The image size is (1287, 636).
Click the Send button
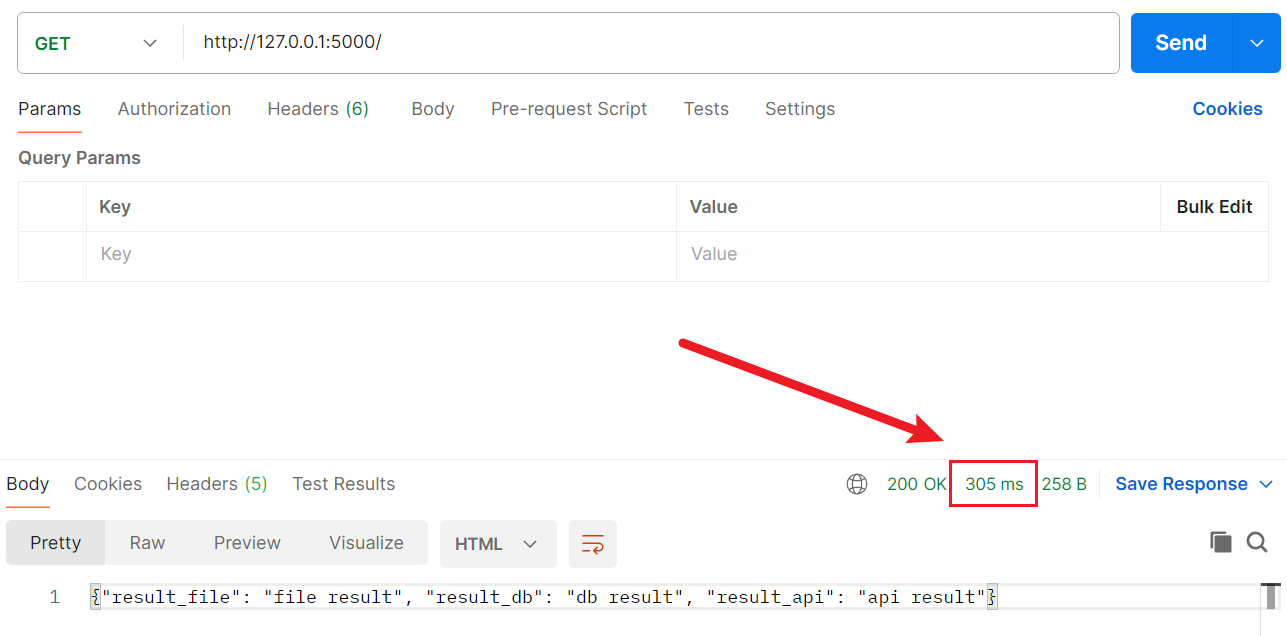click(1181, 43)
